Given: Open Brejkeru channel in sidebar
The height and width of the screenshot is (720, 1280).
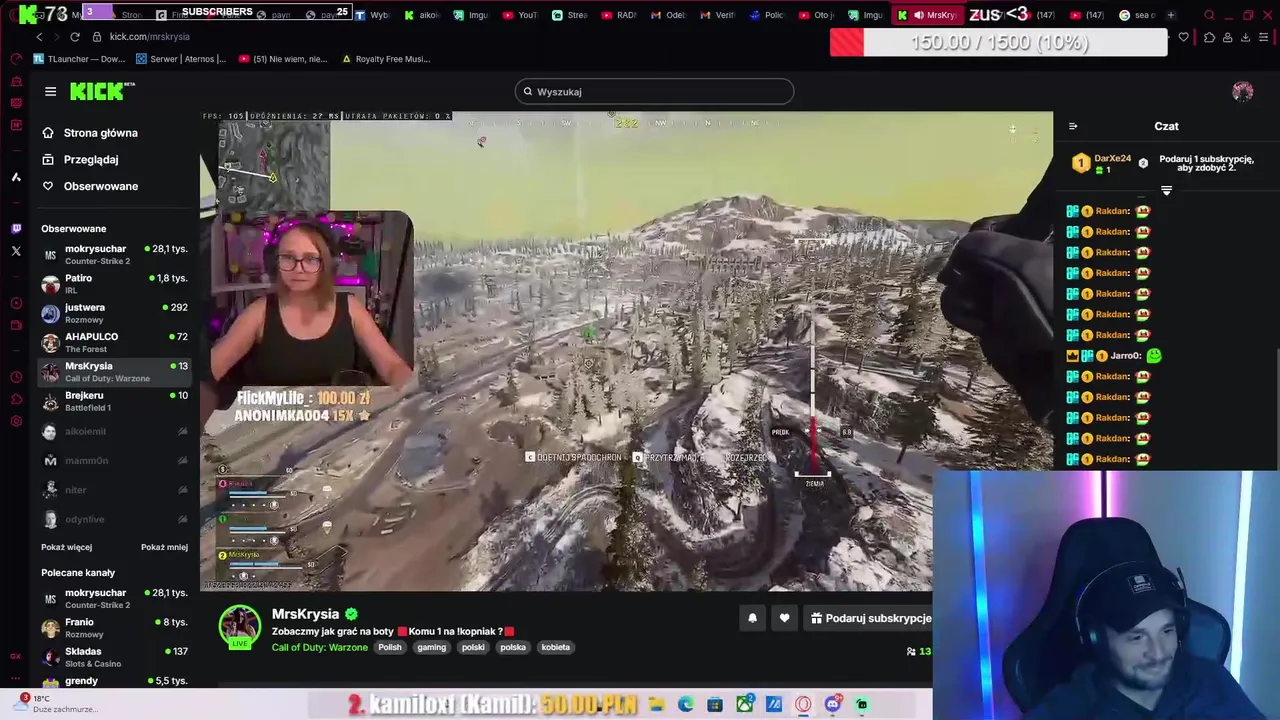Looking at the screenshot, I should click(x=114, y=401).
